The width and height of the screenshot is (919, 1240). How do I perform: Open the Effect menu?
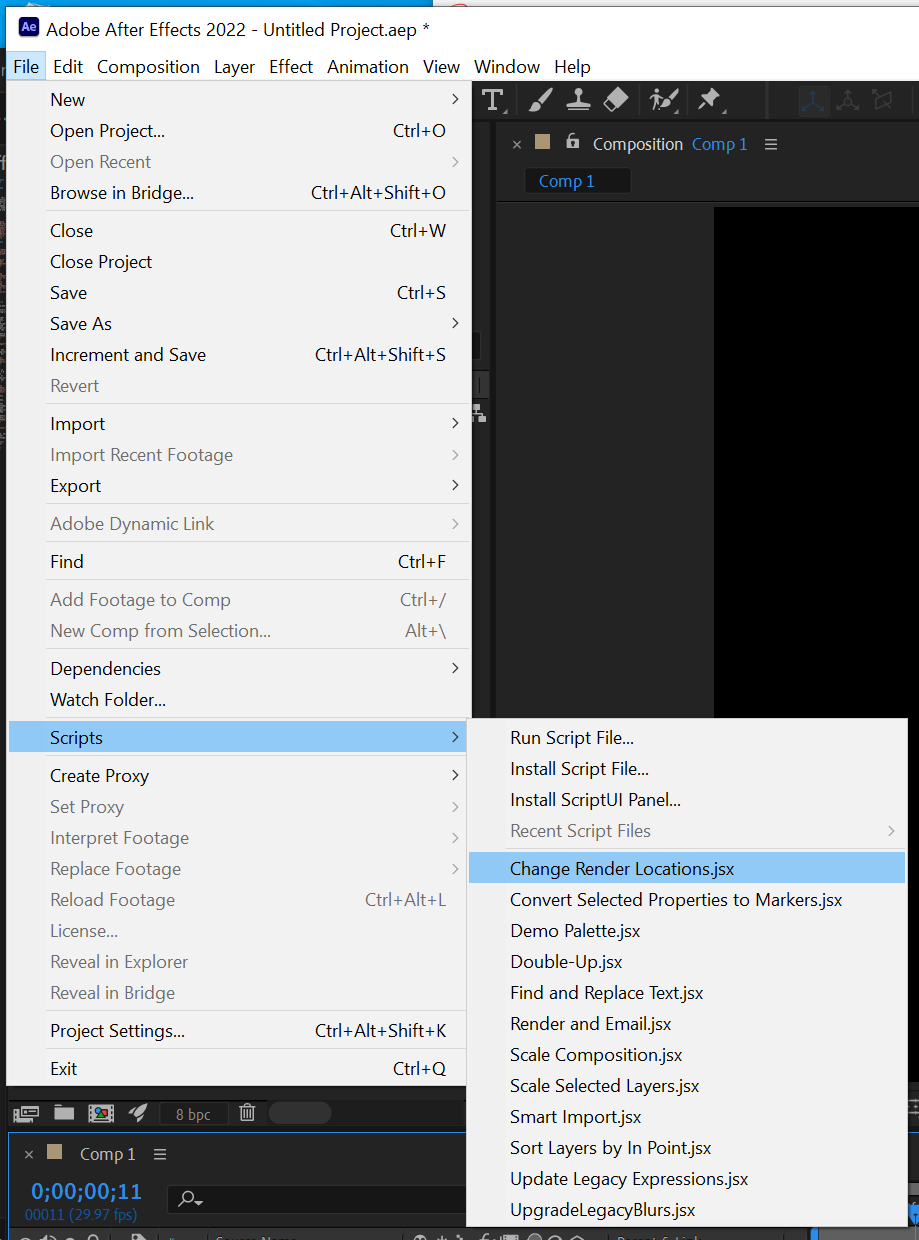pyautogui.click(x=291, y=67)
